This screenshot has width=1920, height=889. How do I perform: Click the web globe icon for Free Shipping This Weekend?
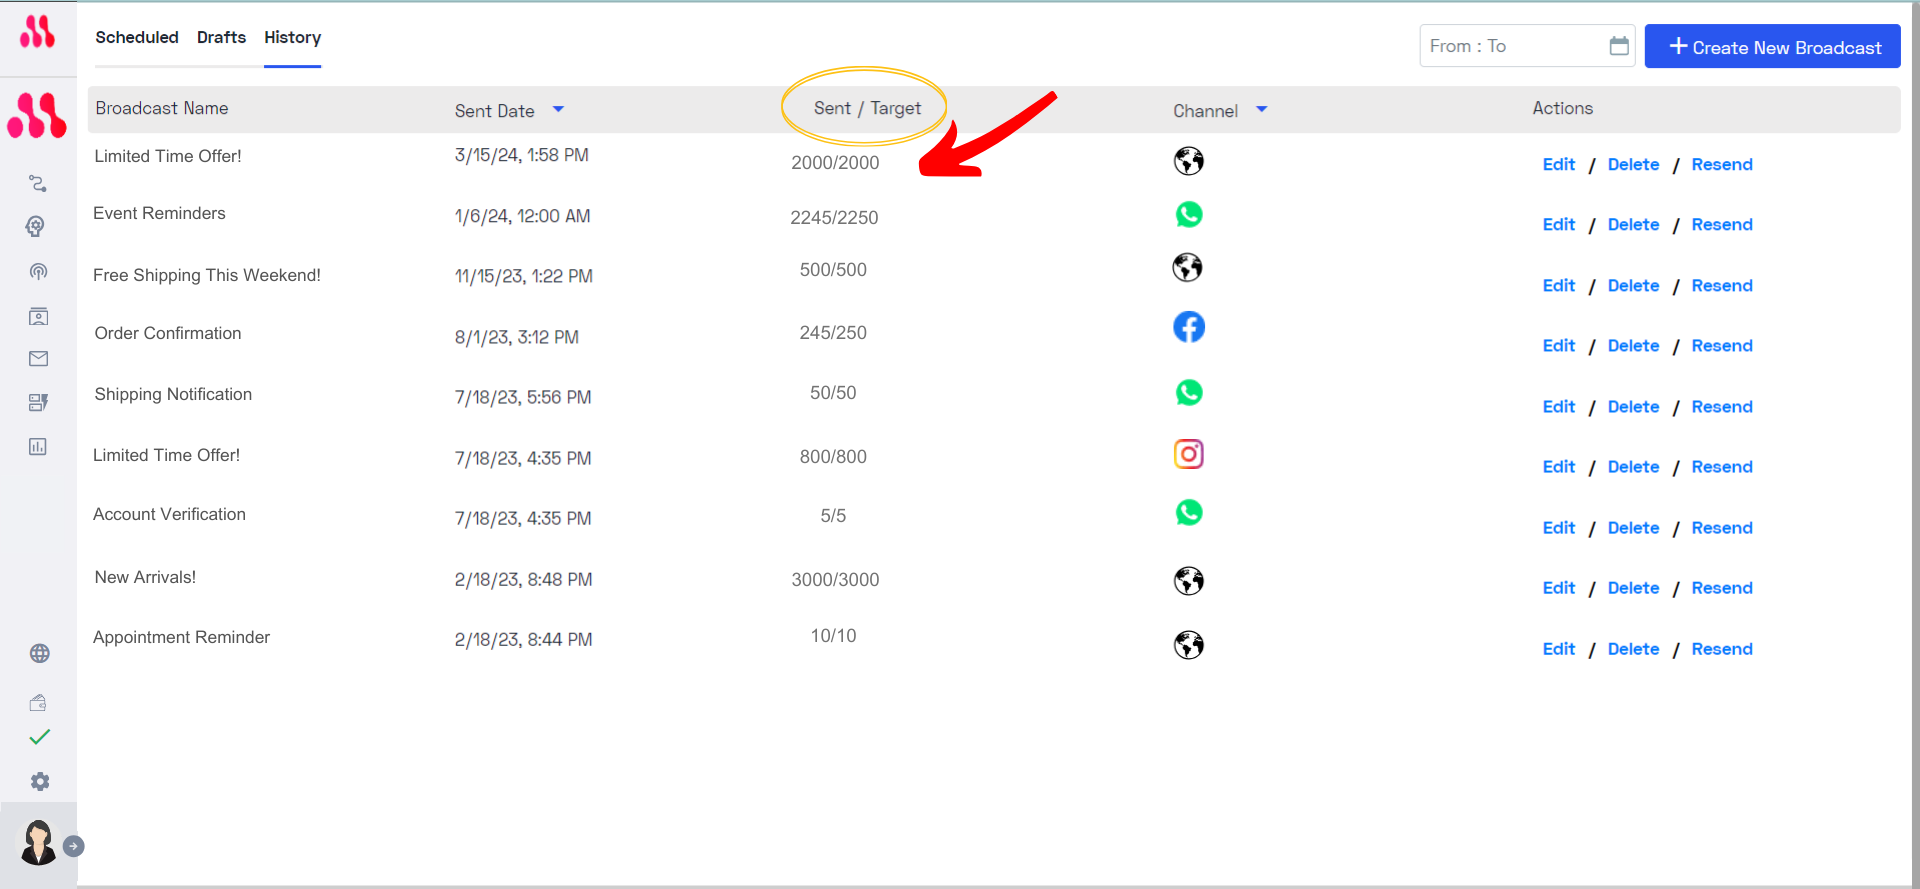[1187, 267]
